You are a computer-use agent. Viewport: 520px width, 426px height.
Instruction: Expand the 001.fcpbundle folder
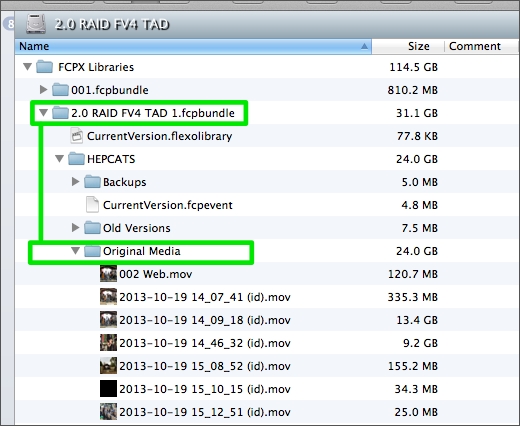click(43, 89)
